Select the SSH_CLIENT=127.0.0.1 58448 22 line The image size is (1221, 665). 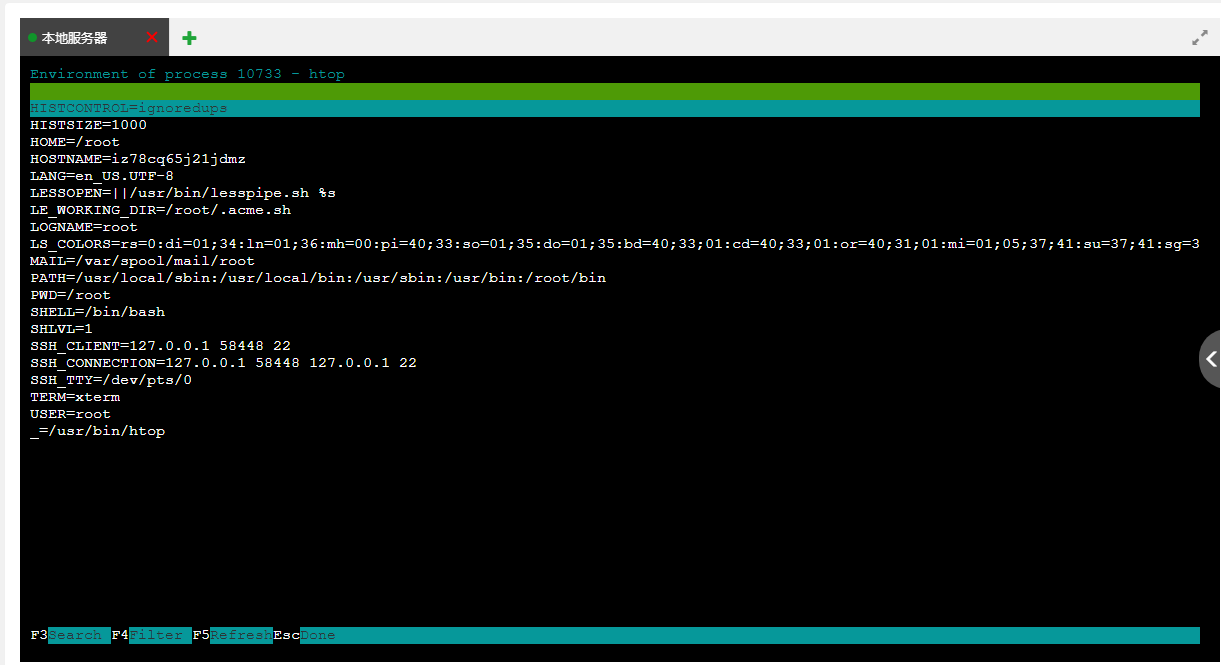[160, 346]
